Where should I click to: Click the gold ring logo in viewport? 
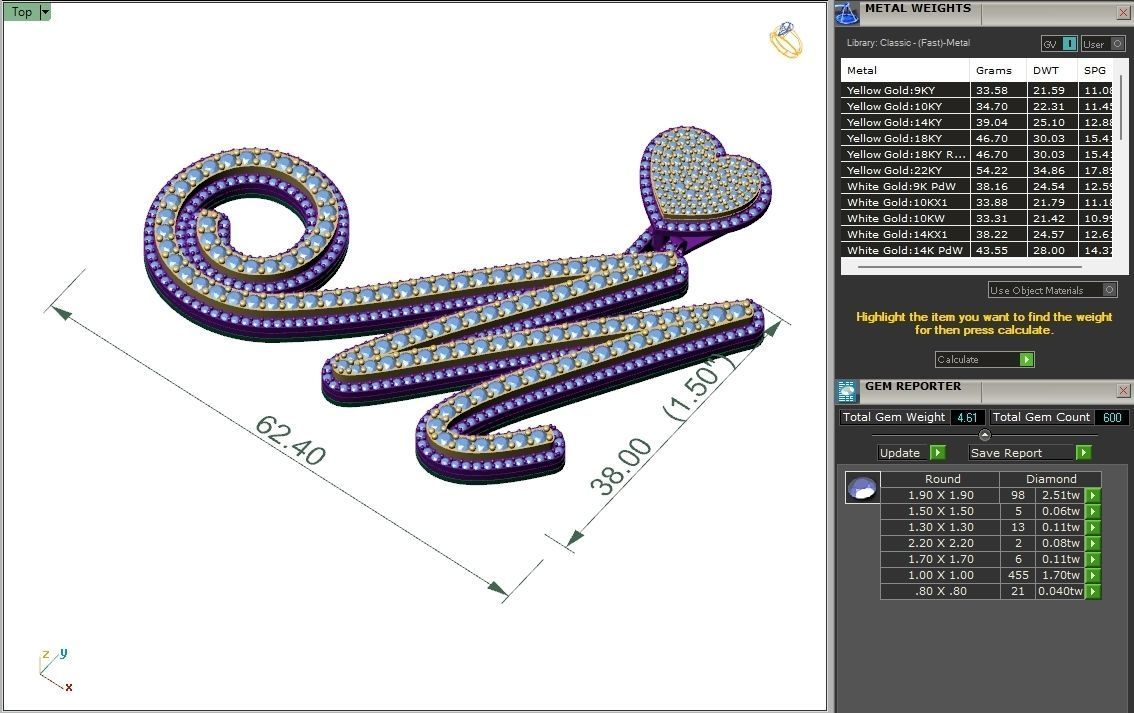coord(785,40)
